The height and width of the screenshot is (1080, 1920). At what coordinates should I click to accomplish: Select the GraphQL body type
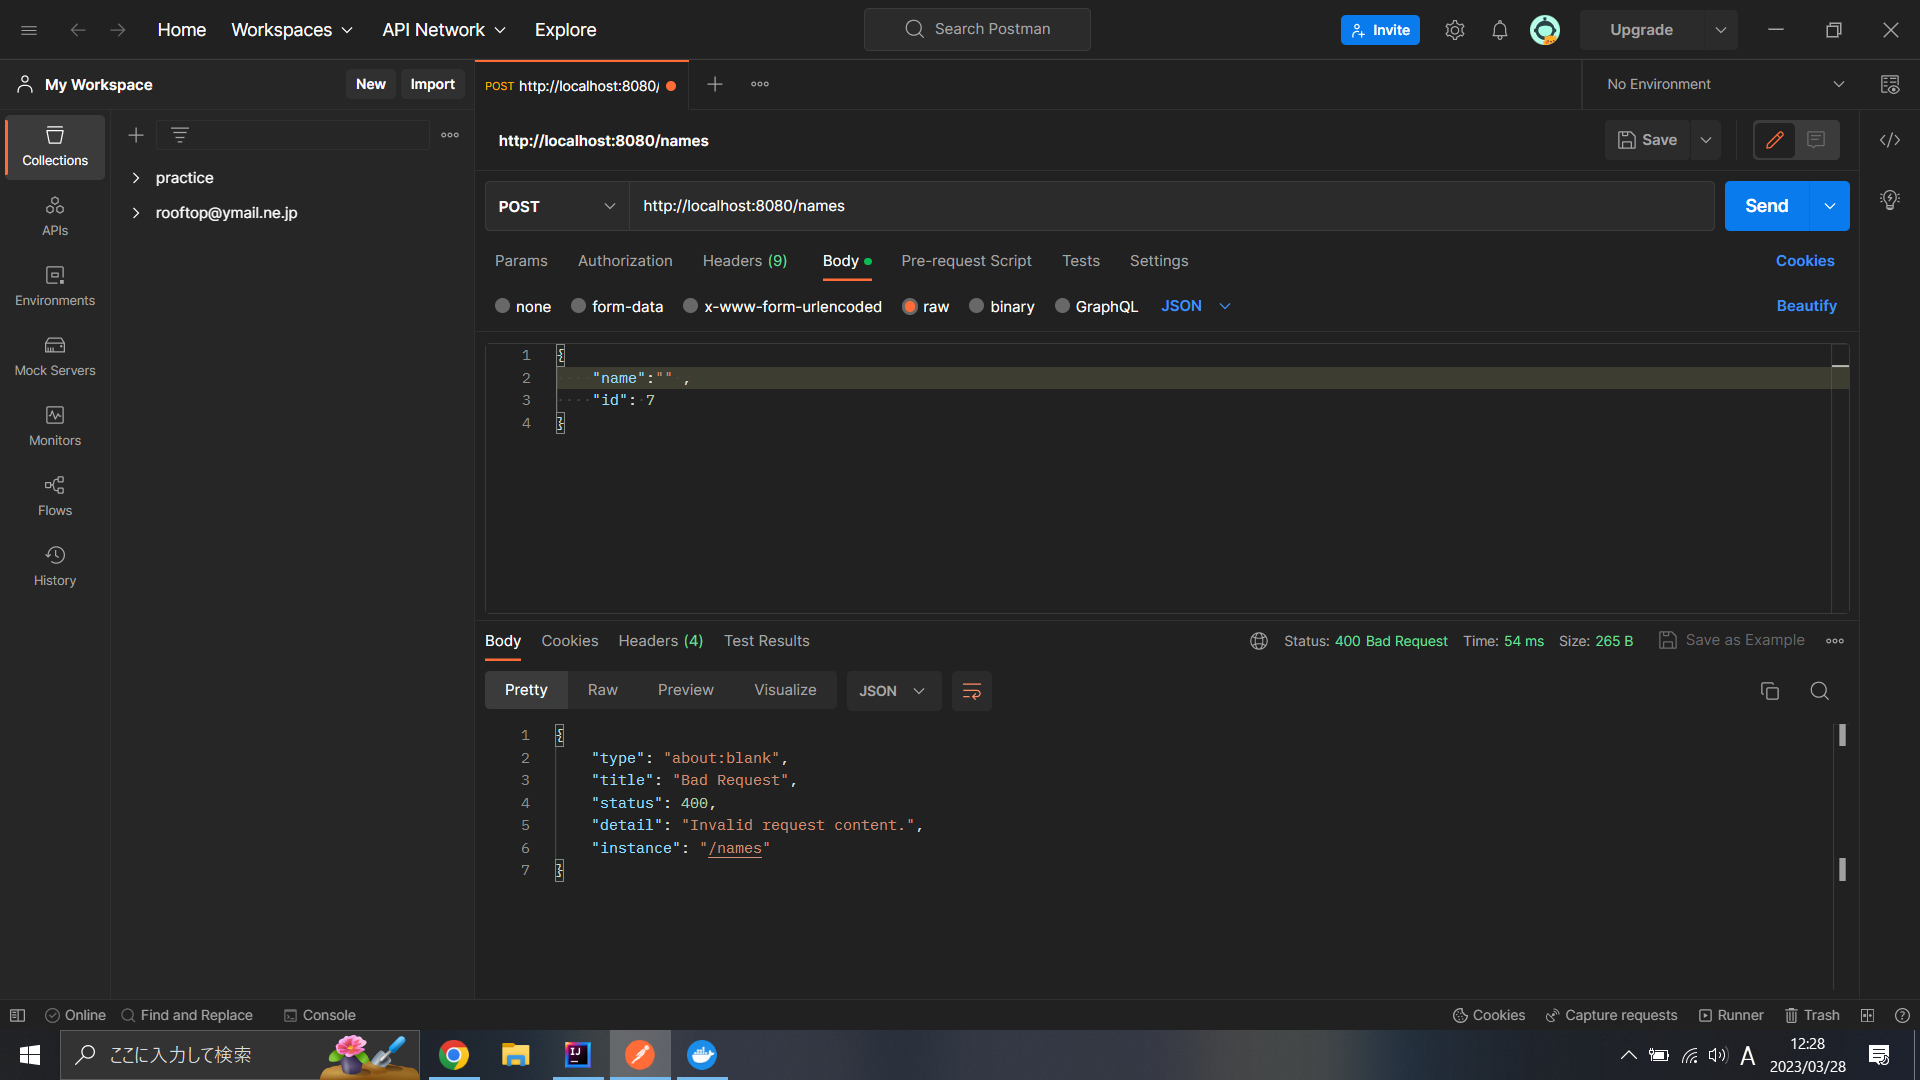point(1097,306)
